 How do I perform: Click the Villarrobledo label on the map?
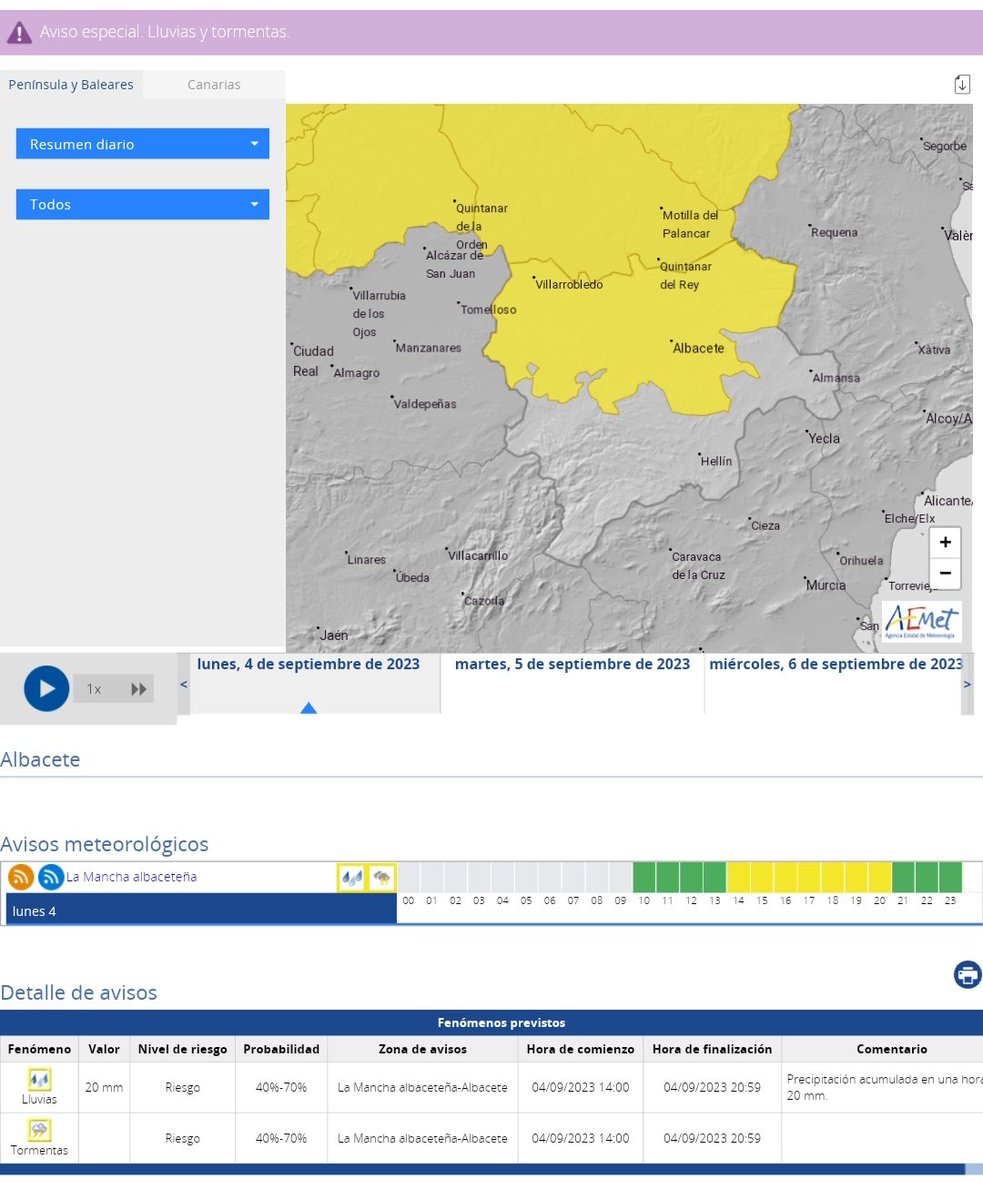pyautogui.click(x=569, y=284)
